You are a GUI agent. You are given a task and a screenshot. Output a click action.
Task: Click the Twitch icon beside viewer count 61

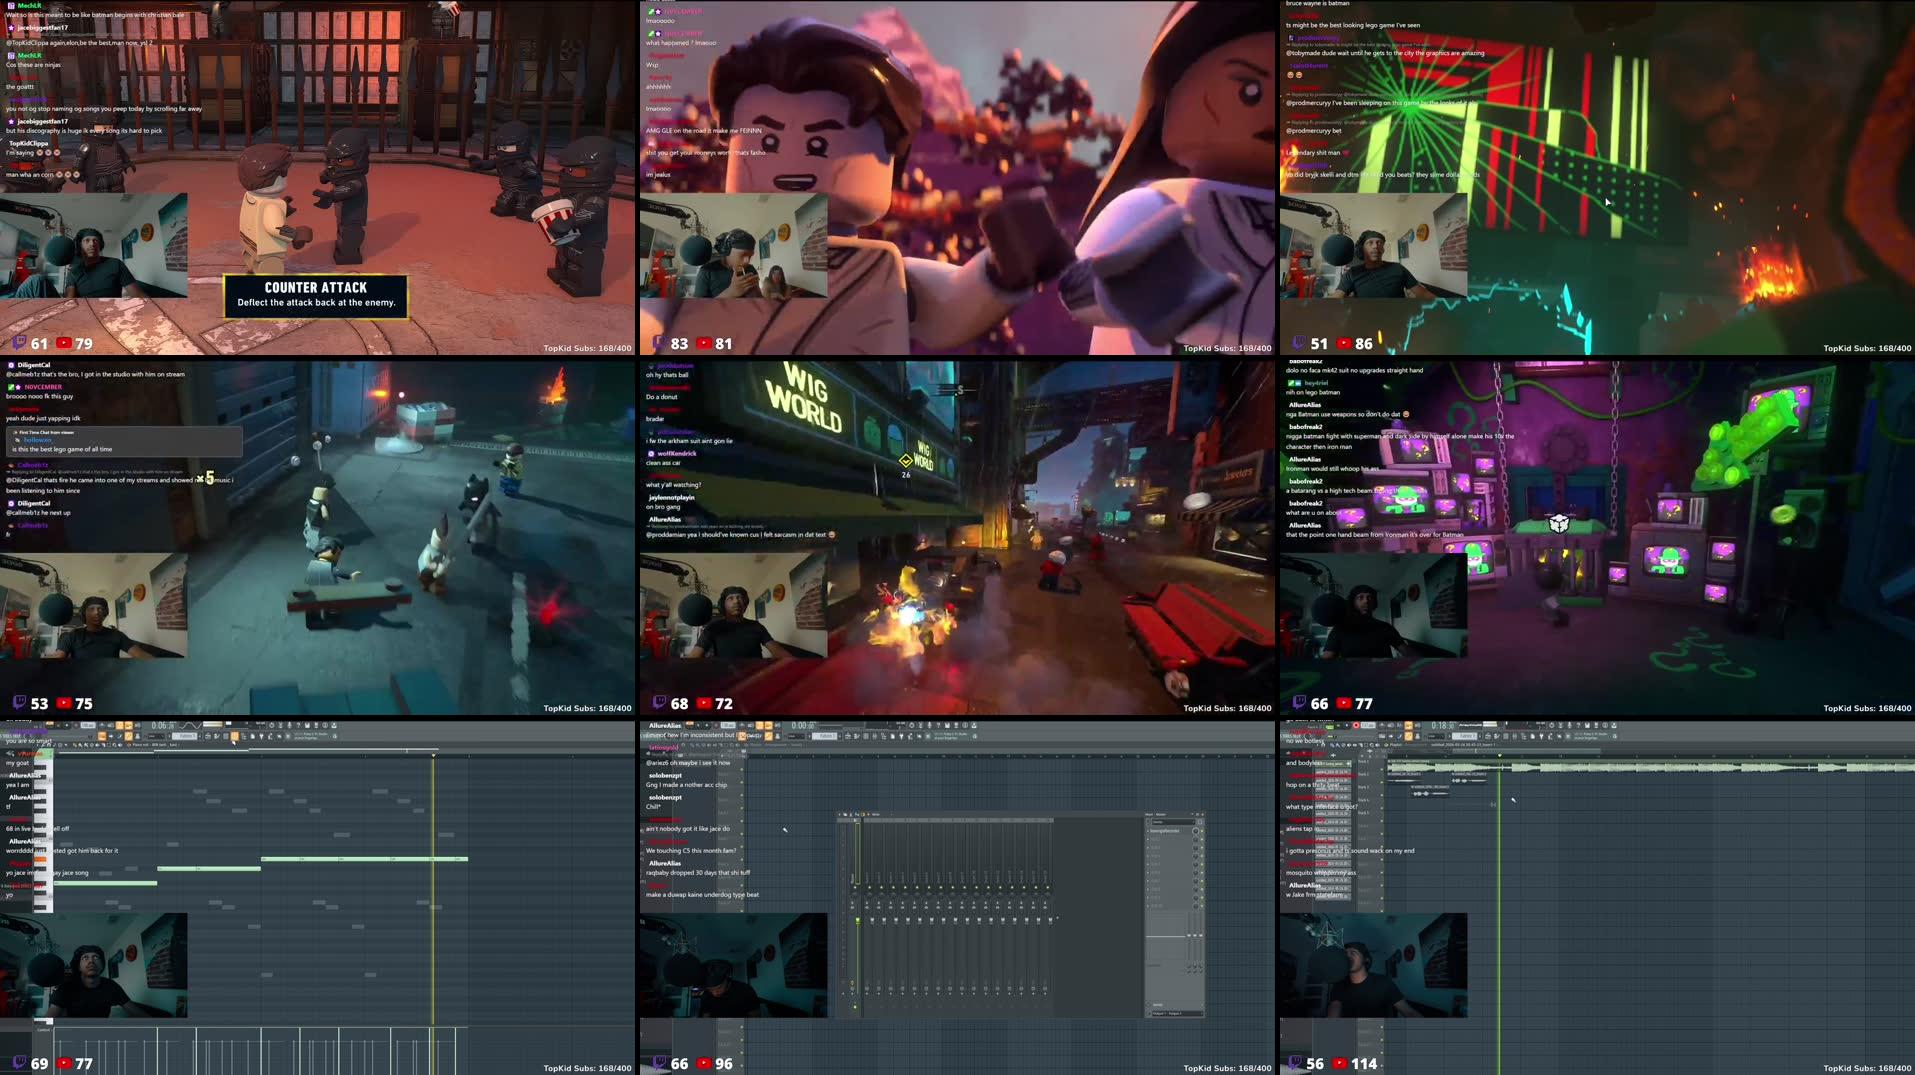tap(19, 343)
